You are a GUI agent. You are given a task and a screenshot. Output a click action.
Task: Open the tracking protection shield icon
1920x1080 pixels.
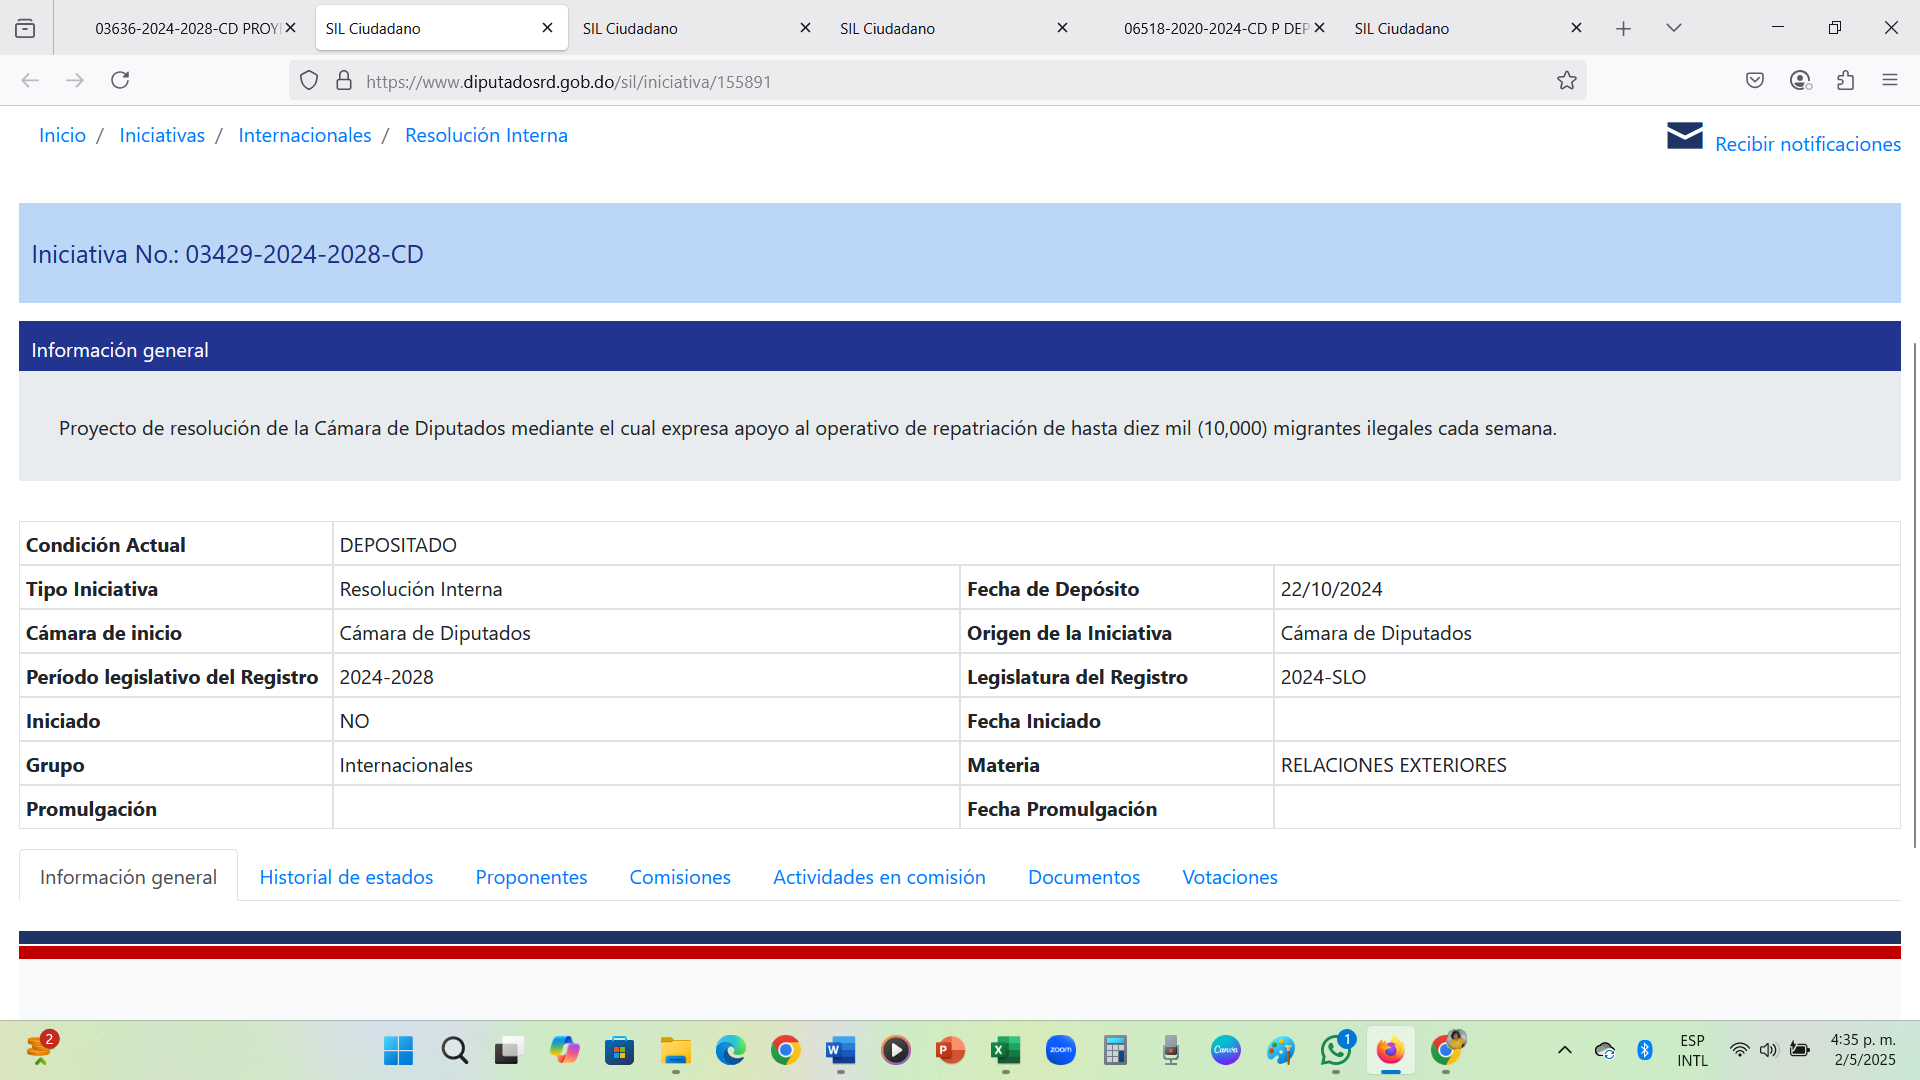tap(309, 81)
